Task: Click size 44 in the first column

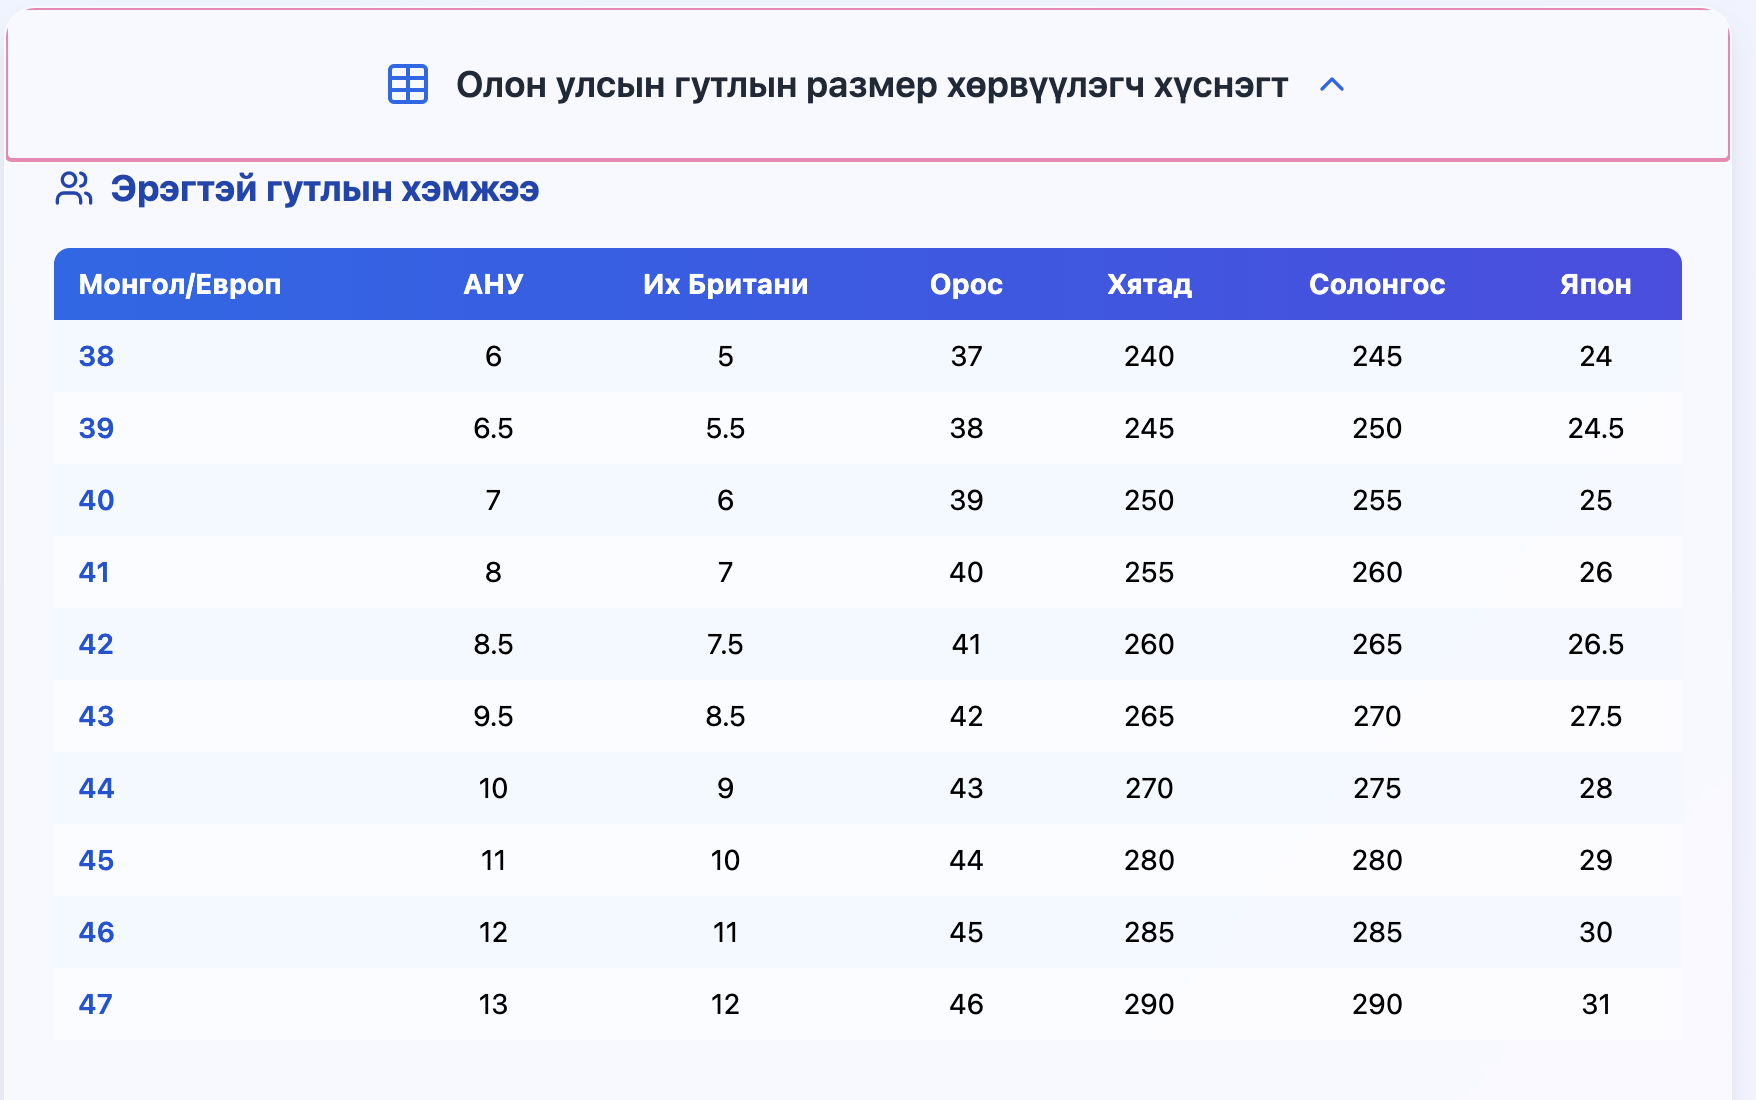Action: (x=96, y=788)
